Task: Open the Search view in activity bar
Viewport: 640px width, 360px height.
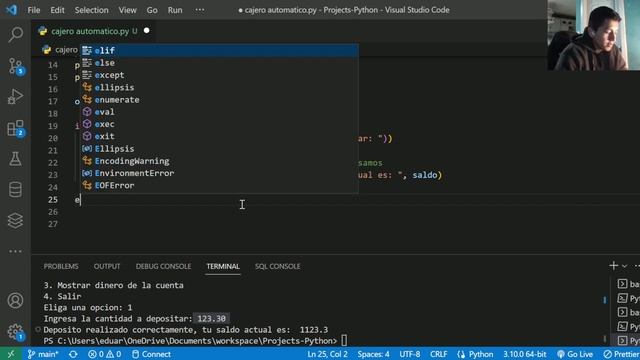Action: point(16,35)
